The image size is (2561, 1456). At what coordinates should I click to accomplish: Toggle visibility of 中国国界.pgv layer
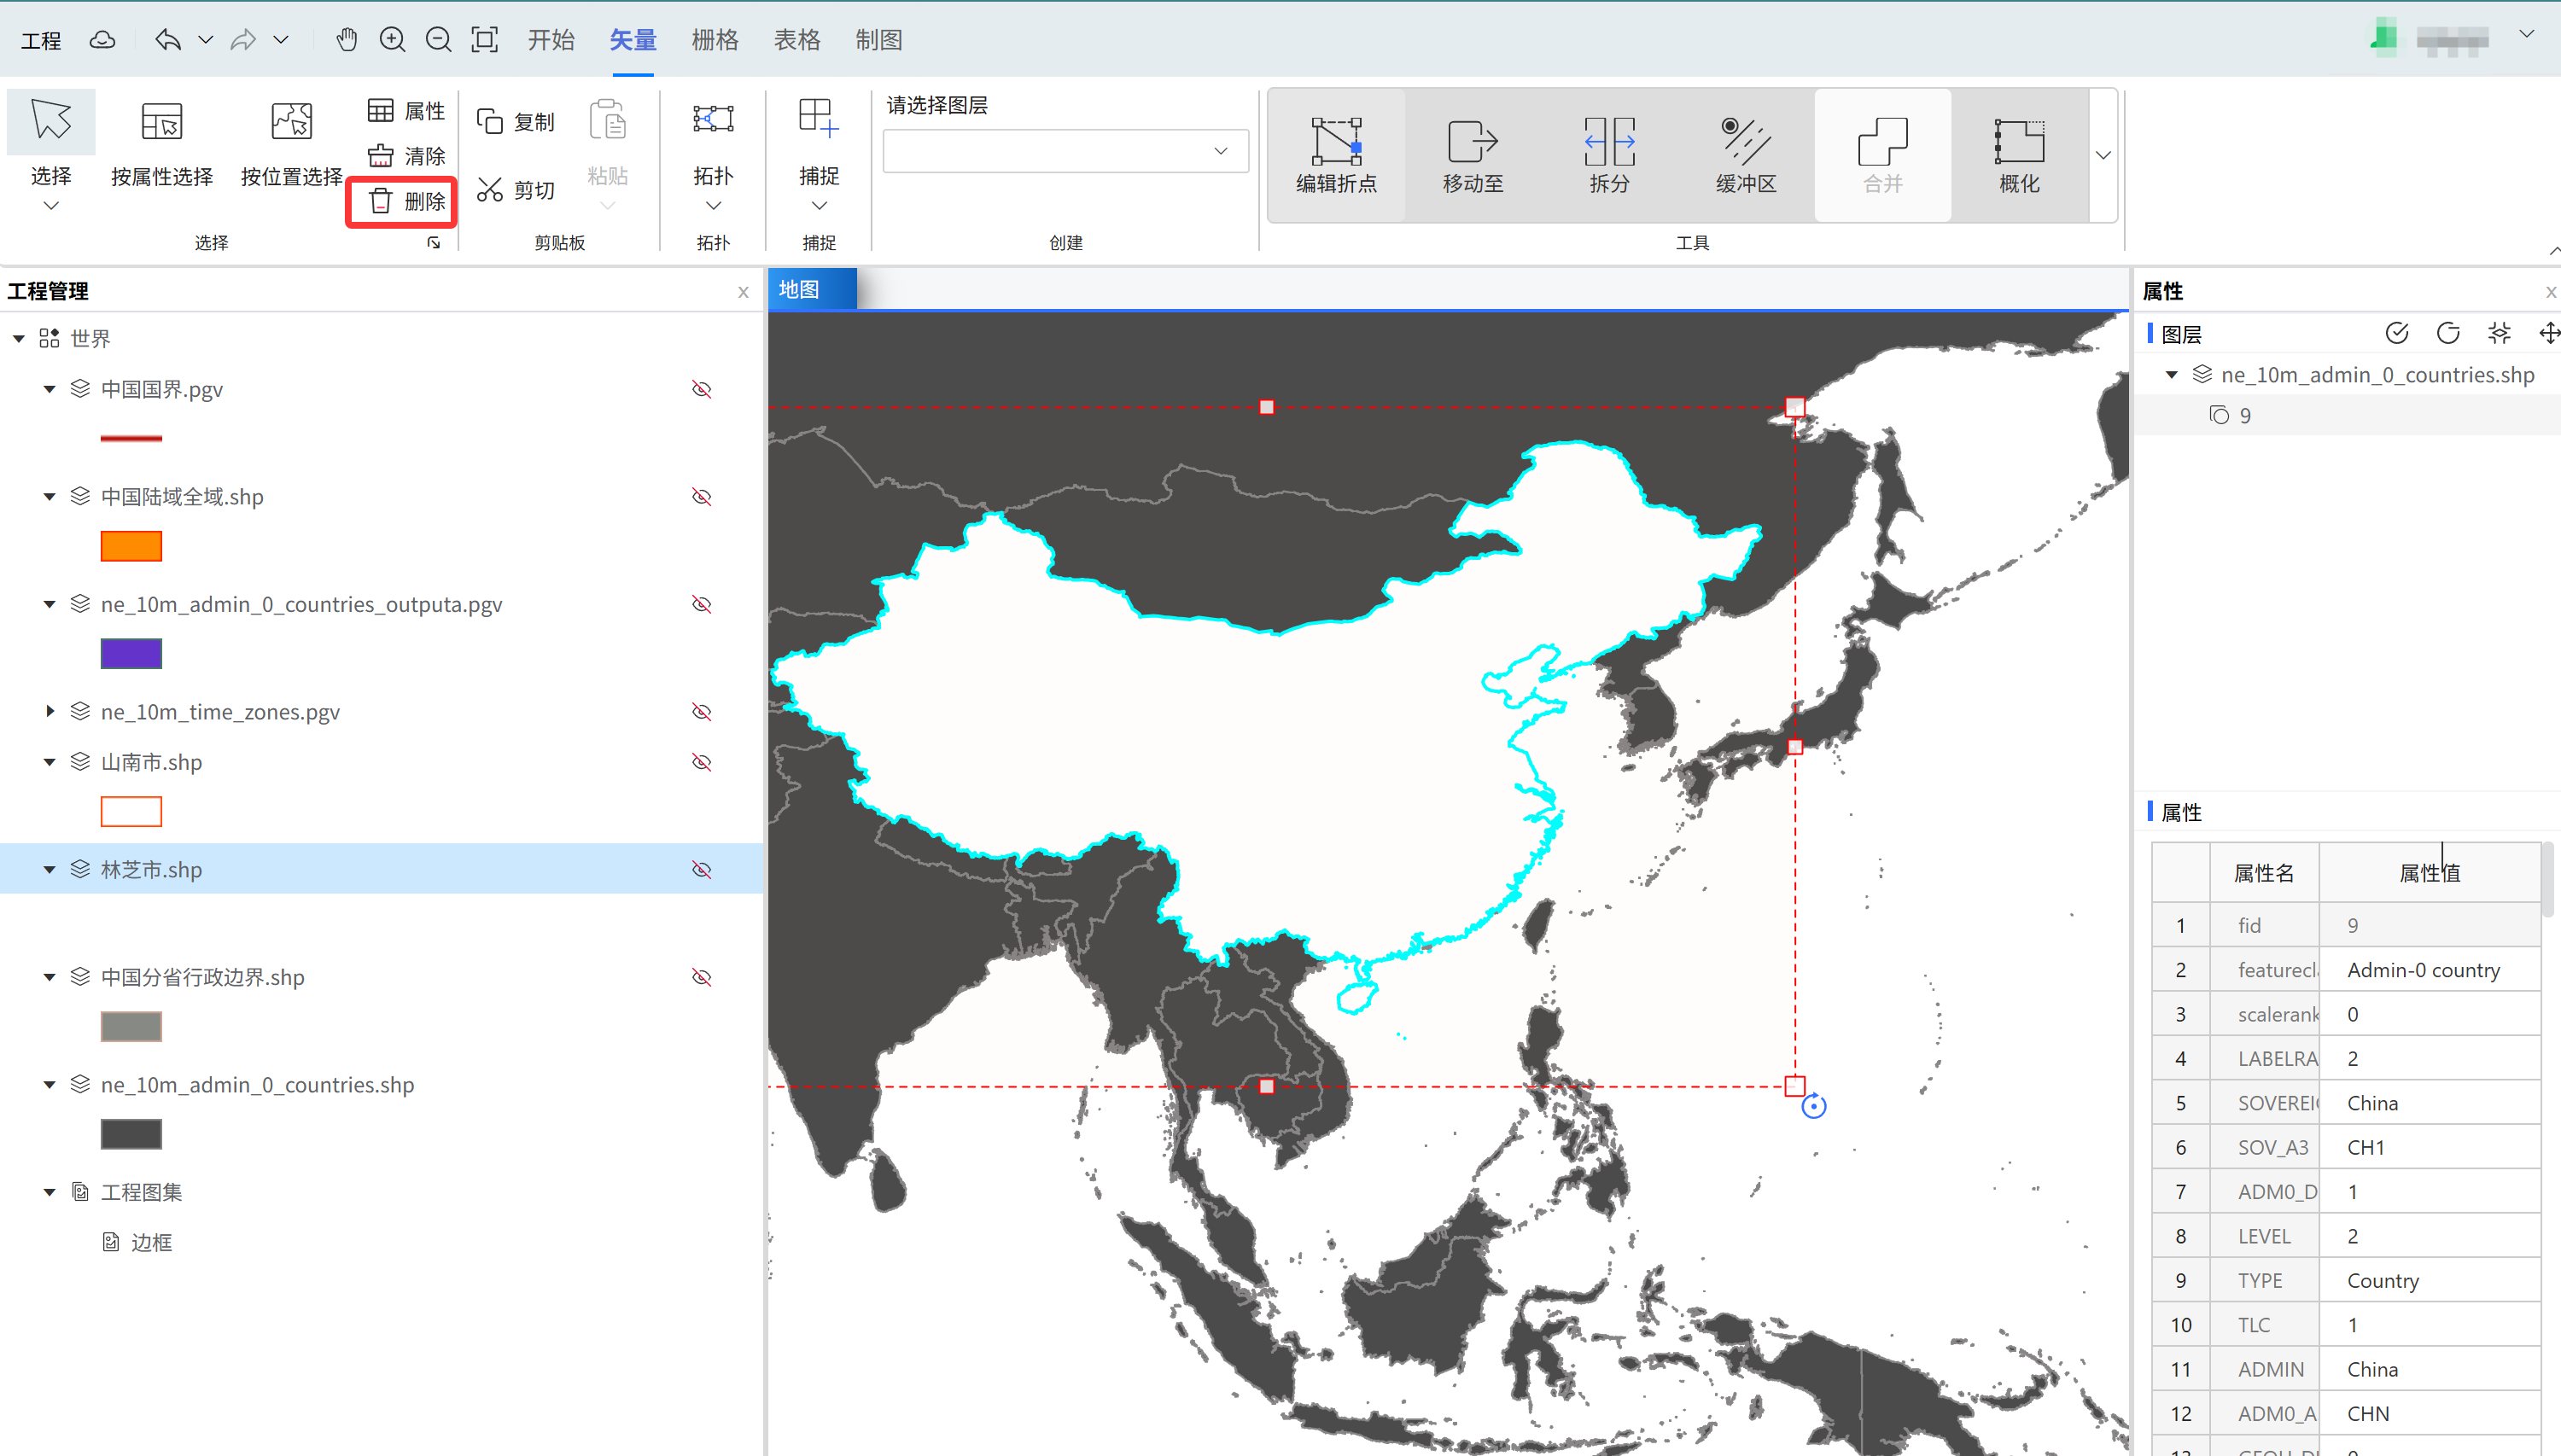coord(702,389)
